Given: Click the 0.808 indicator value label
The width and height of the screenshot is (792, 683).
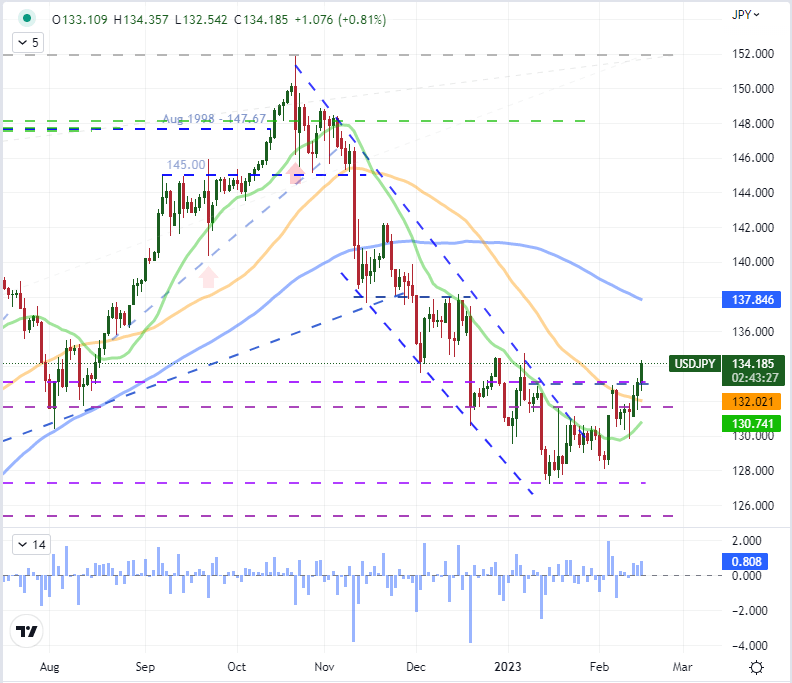Looking at the screenshot, I should pos(746,561).
